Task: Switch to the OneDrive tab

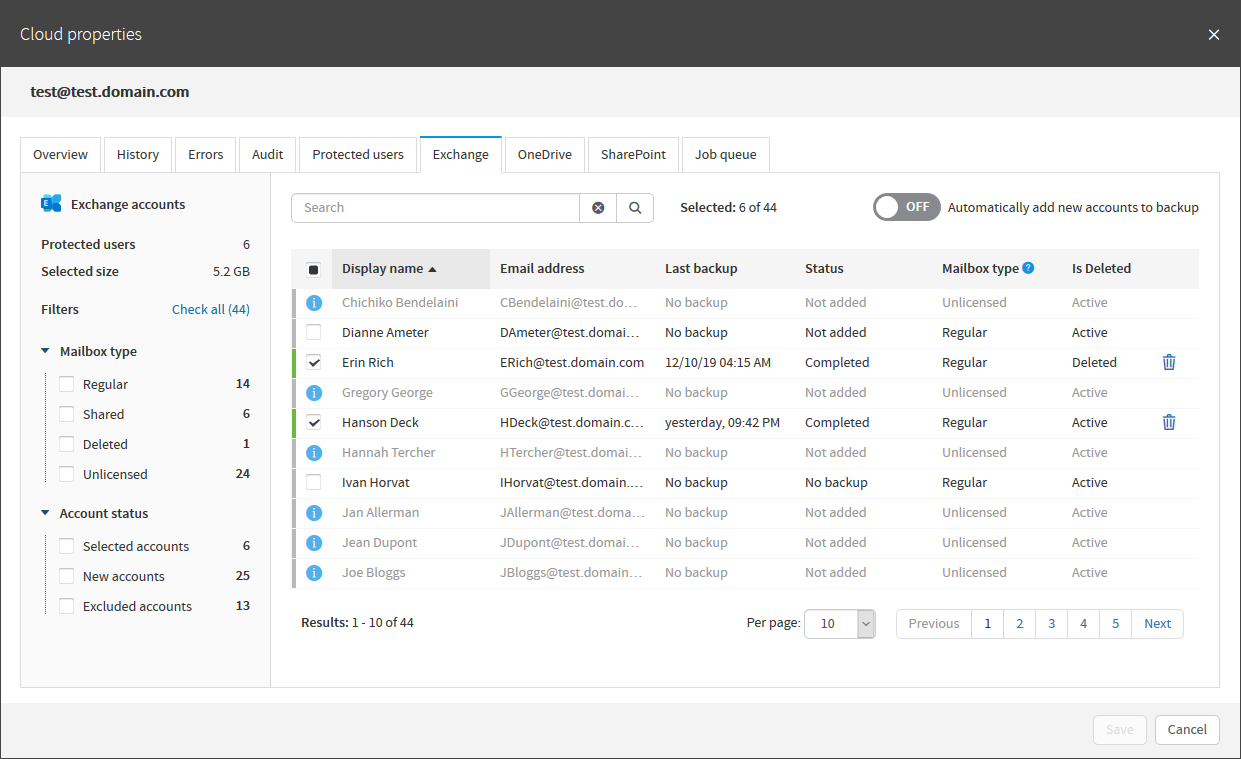Action: 545,155
